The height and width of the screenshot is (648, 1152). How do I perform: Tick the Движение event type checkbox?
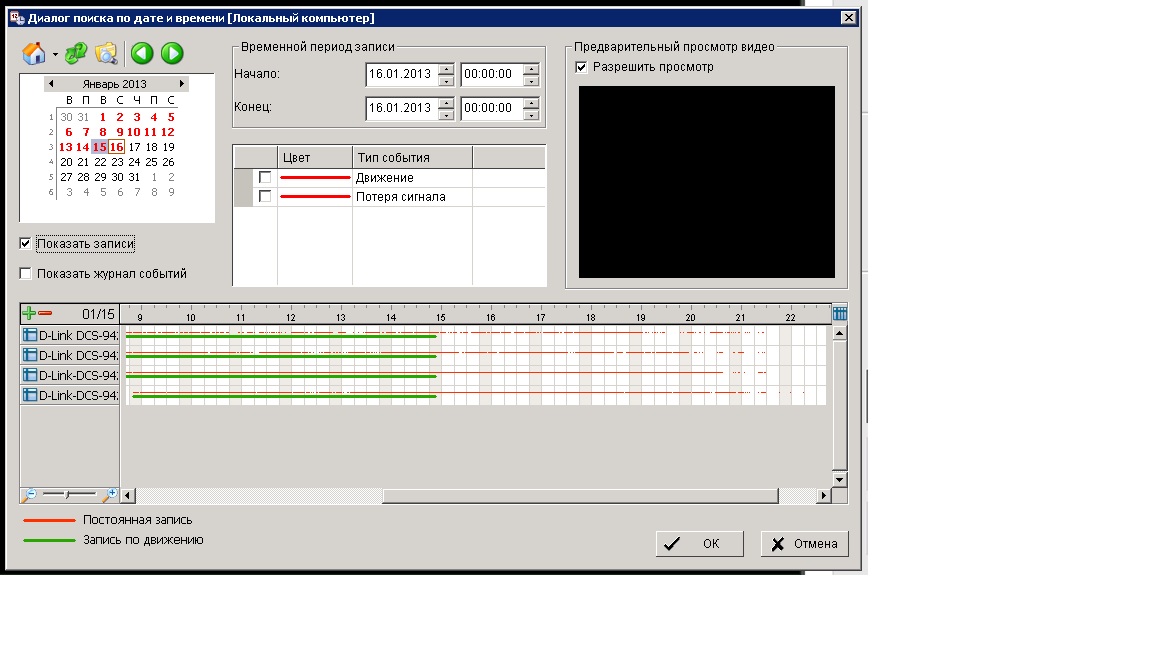(x=265, y=178)
